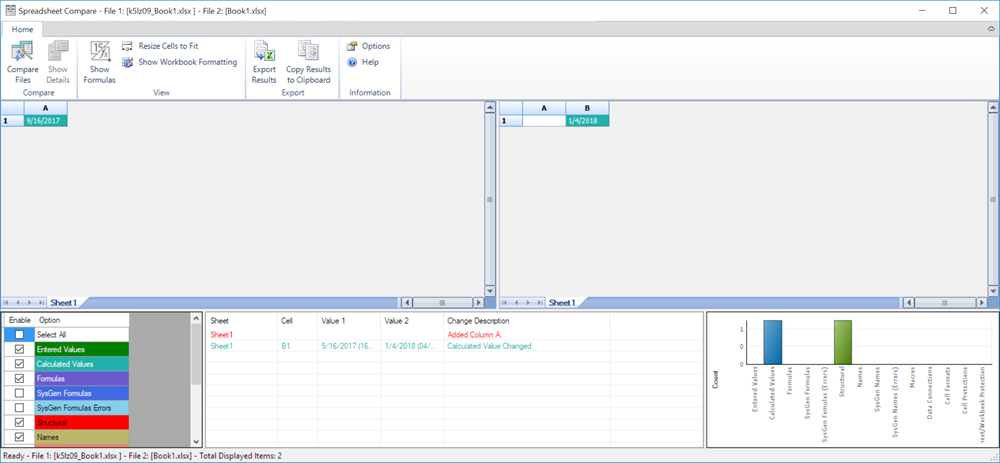
Task: Uncheck the Structural option
Action: [19, 422]
